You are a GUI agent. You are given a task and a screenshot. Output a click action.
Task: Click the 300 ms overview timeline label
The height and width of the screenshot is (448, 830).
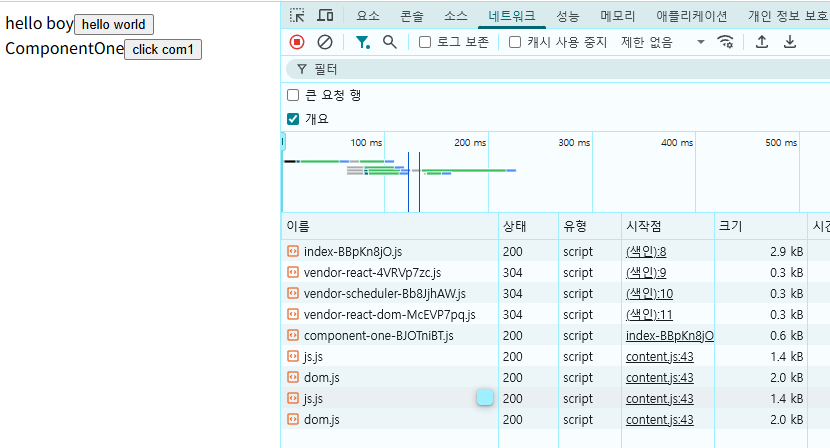pos(574,142)
